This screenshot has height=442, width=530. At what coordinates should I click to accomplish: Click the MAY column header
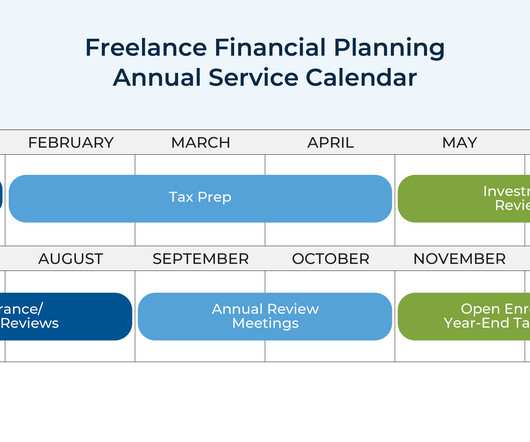[x=459, y=143]
